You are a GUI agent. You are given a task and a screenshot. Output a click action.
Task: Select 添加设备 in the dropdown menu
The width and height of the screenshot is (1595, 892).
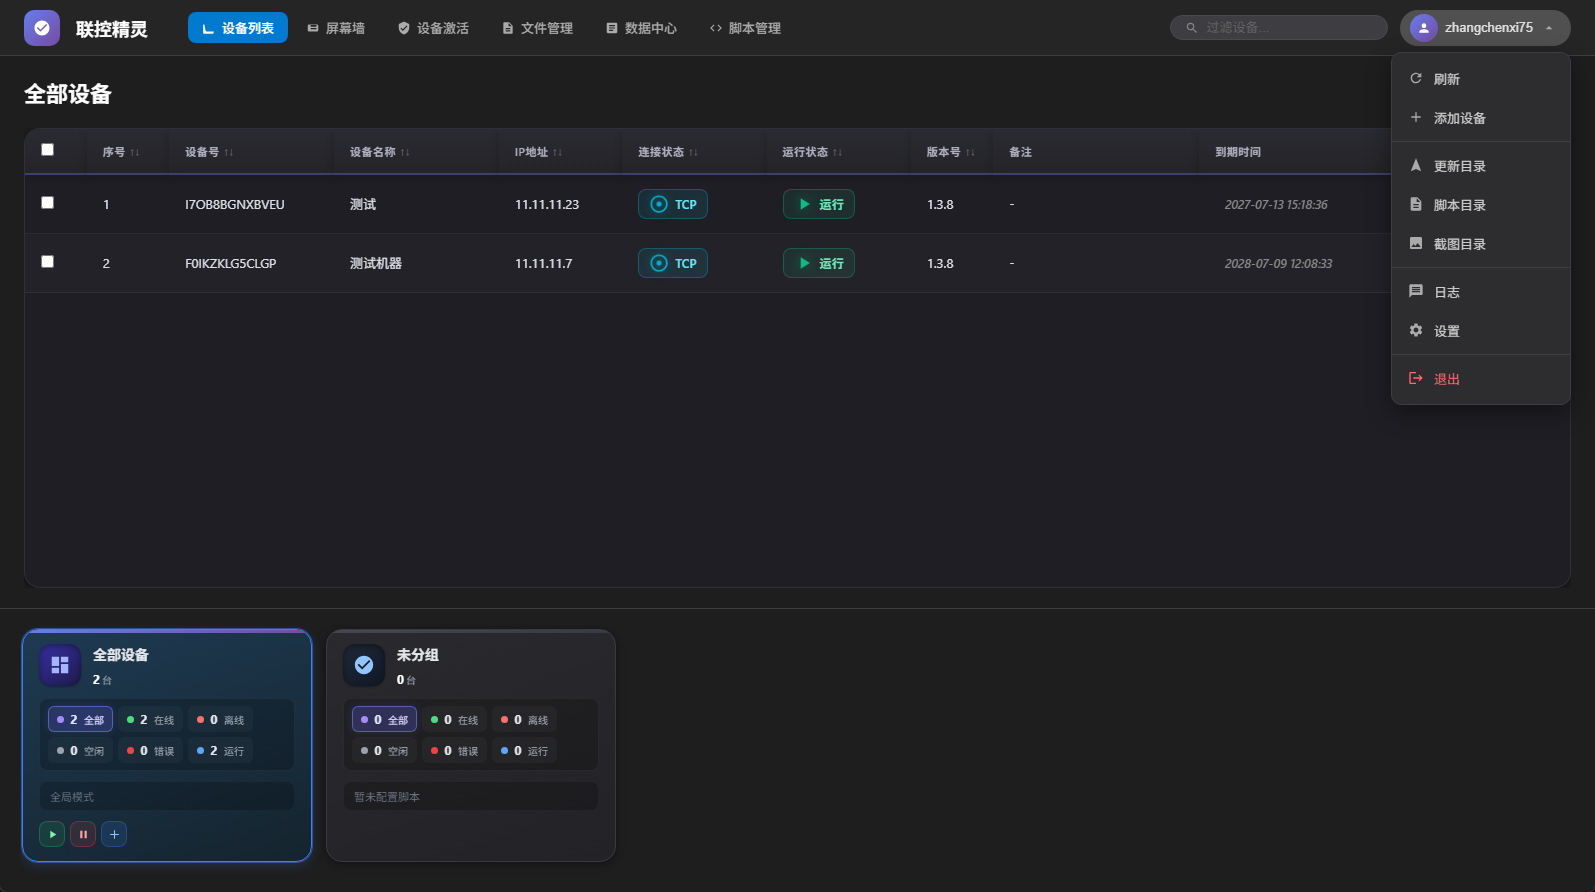pos(1481,118)
